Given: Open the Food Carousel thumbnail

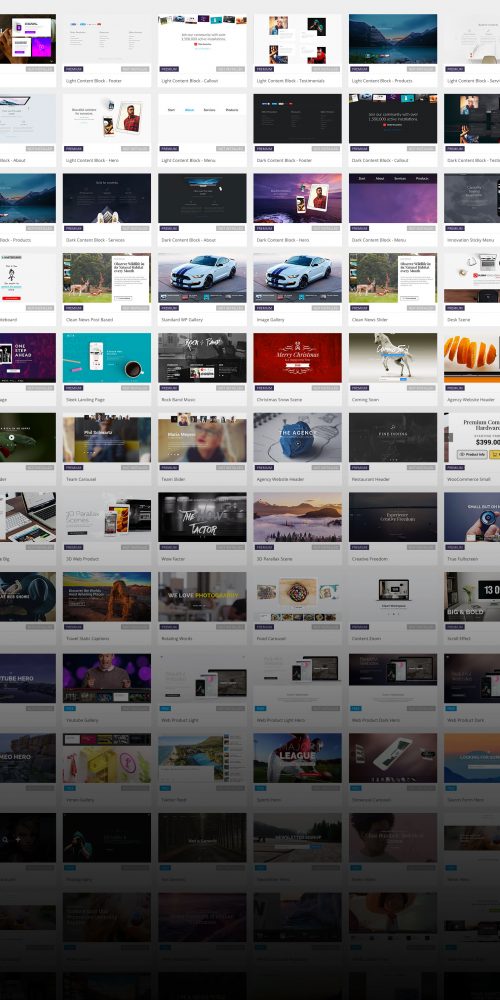Looking at the screenshot, I should (297, 597).
